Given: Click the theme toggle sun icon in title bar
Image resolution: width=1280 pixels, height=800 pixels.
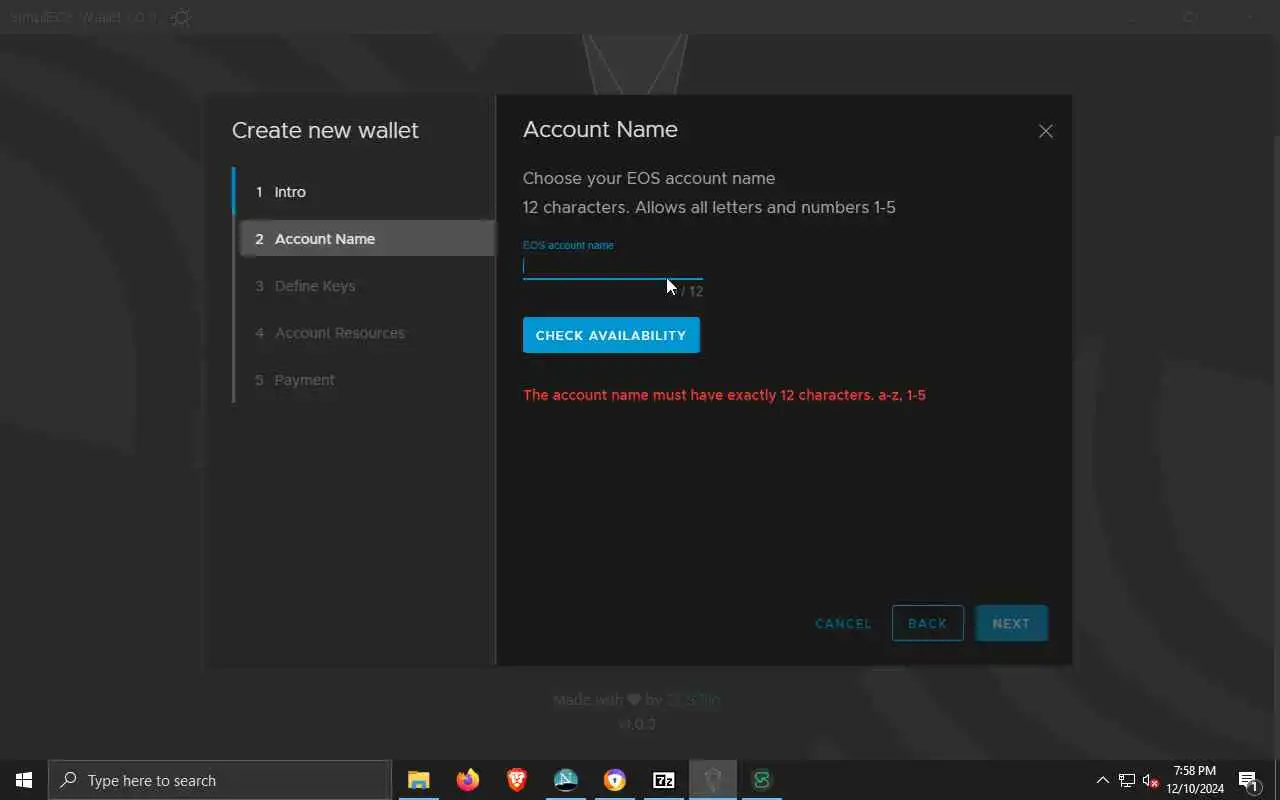Looking at the screenshot, I should pos(181,18).
